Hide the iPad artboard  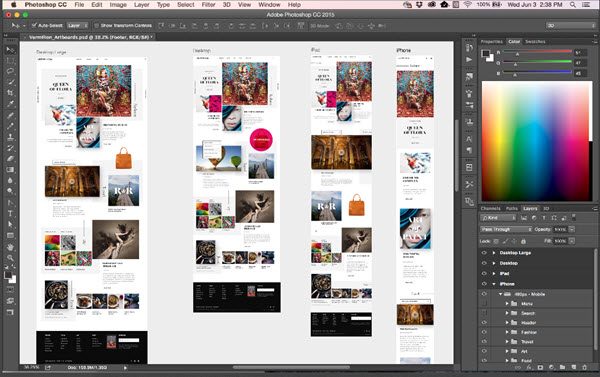484,273
